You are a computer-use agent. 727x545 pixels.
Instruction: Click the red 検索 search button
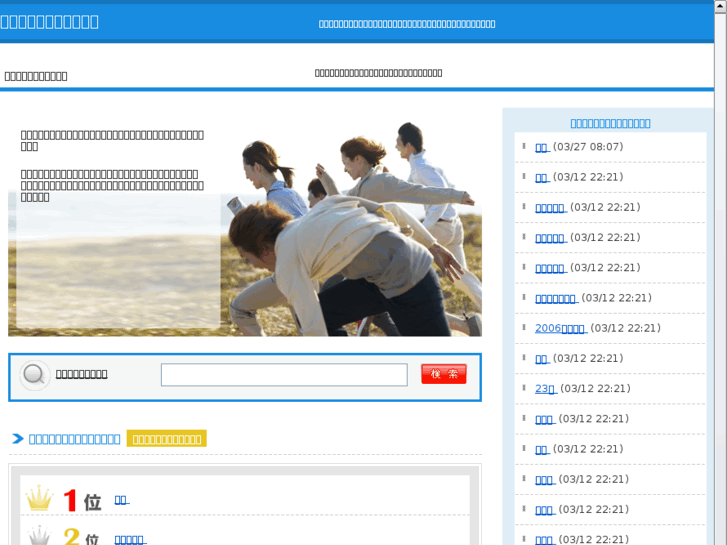point(444,374)
